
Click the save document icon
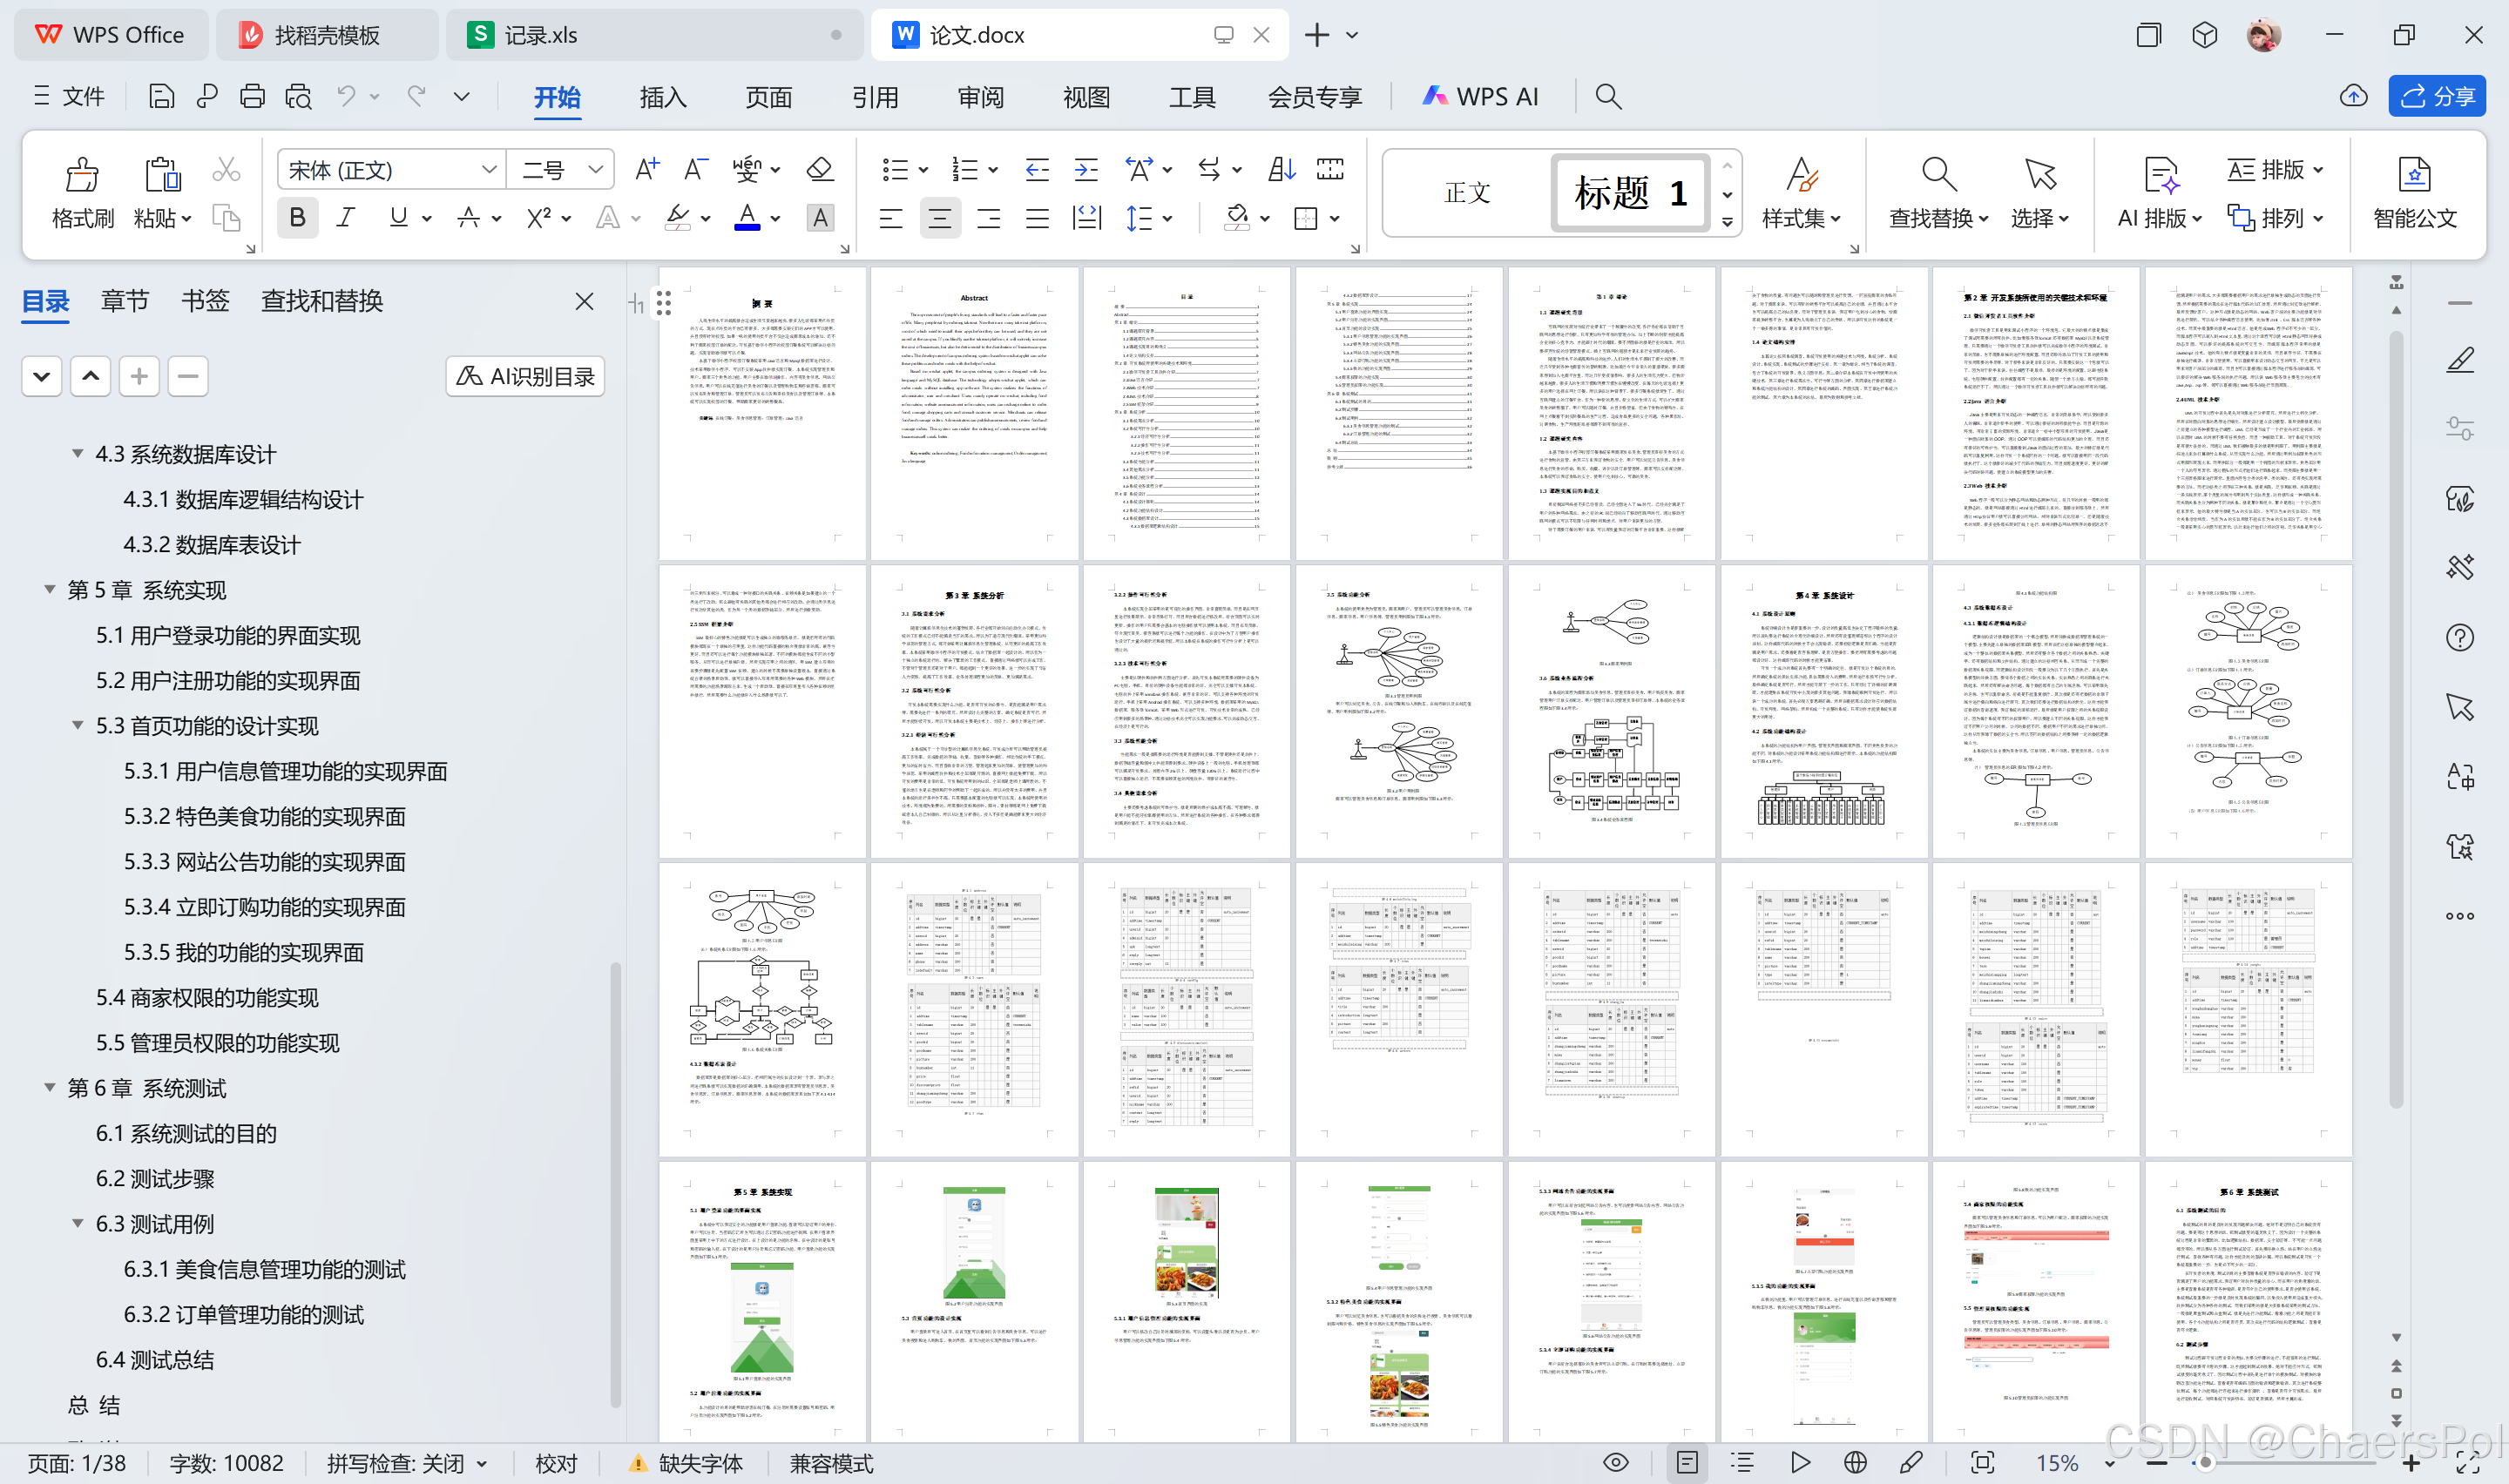coord(161,96)
